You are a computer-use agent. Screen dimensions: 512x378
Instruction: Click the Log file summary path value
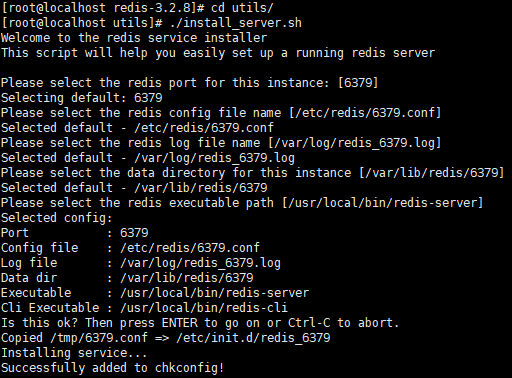click(200, 263)
